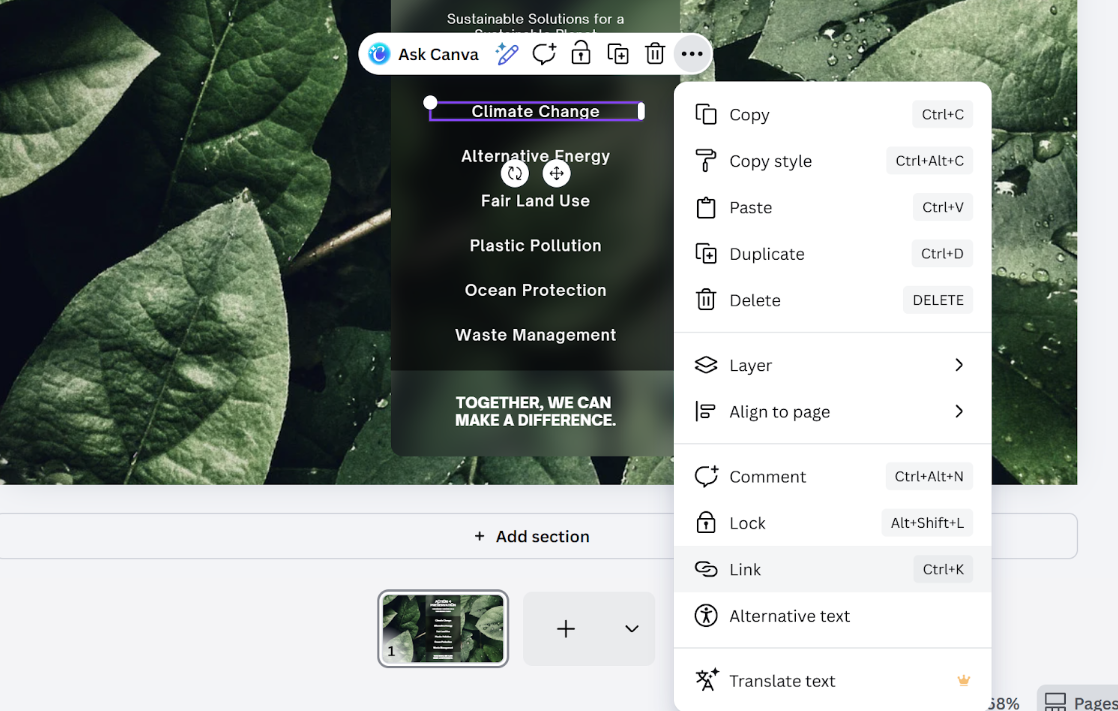Click the add comment bubble icon in toolbar
This screenshot has width=1118, height=711.
544,54
